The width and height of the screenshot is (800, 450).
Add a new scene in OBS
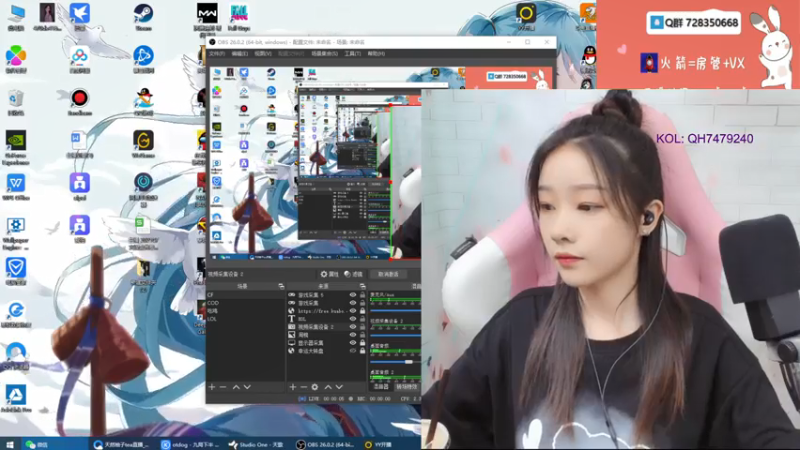tap(212, 387)
